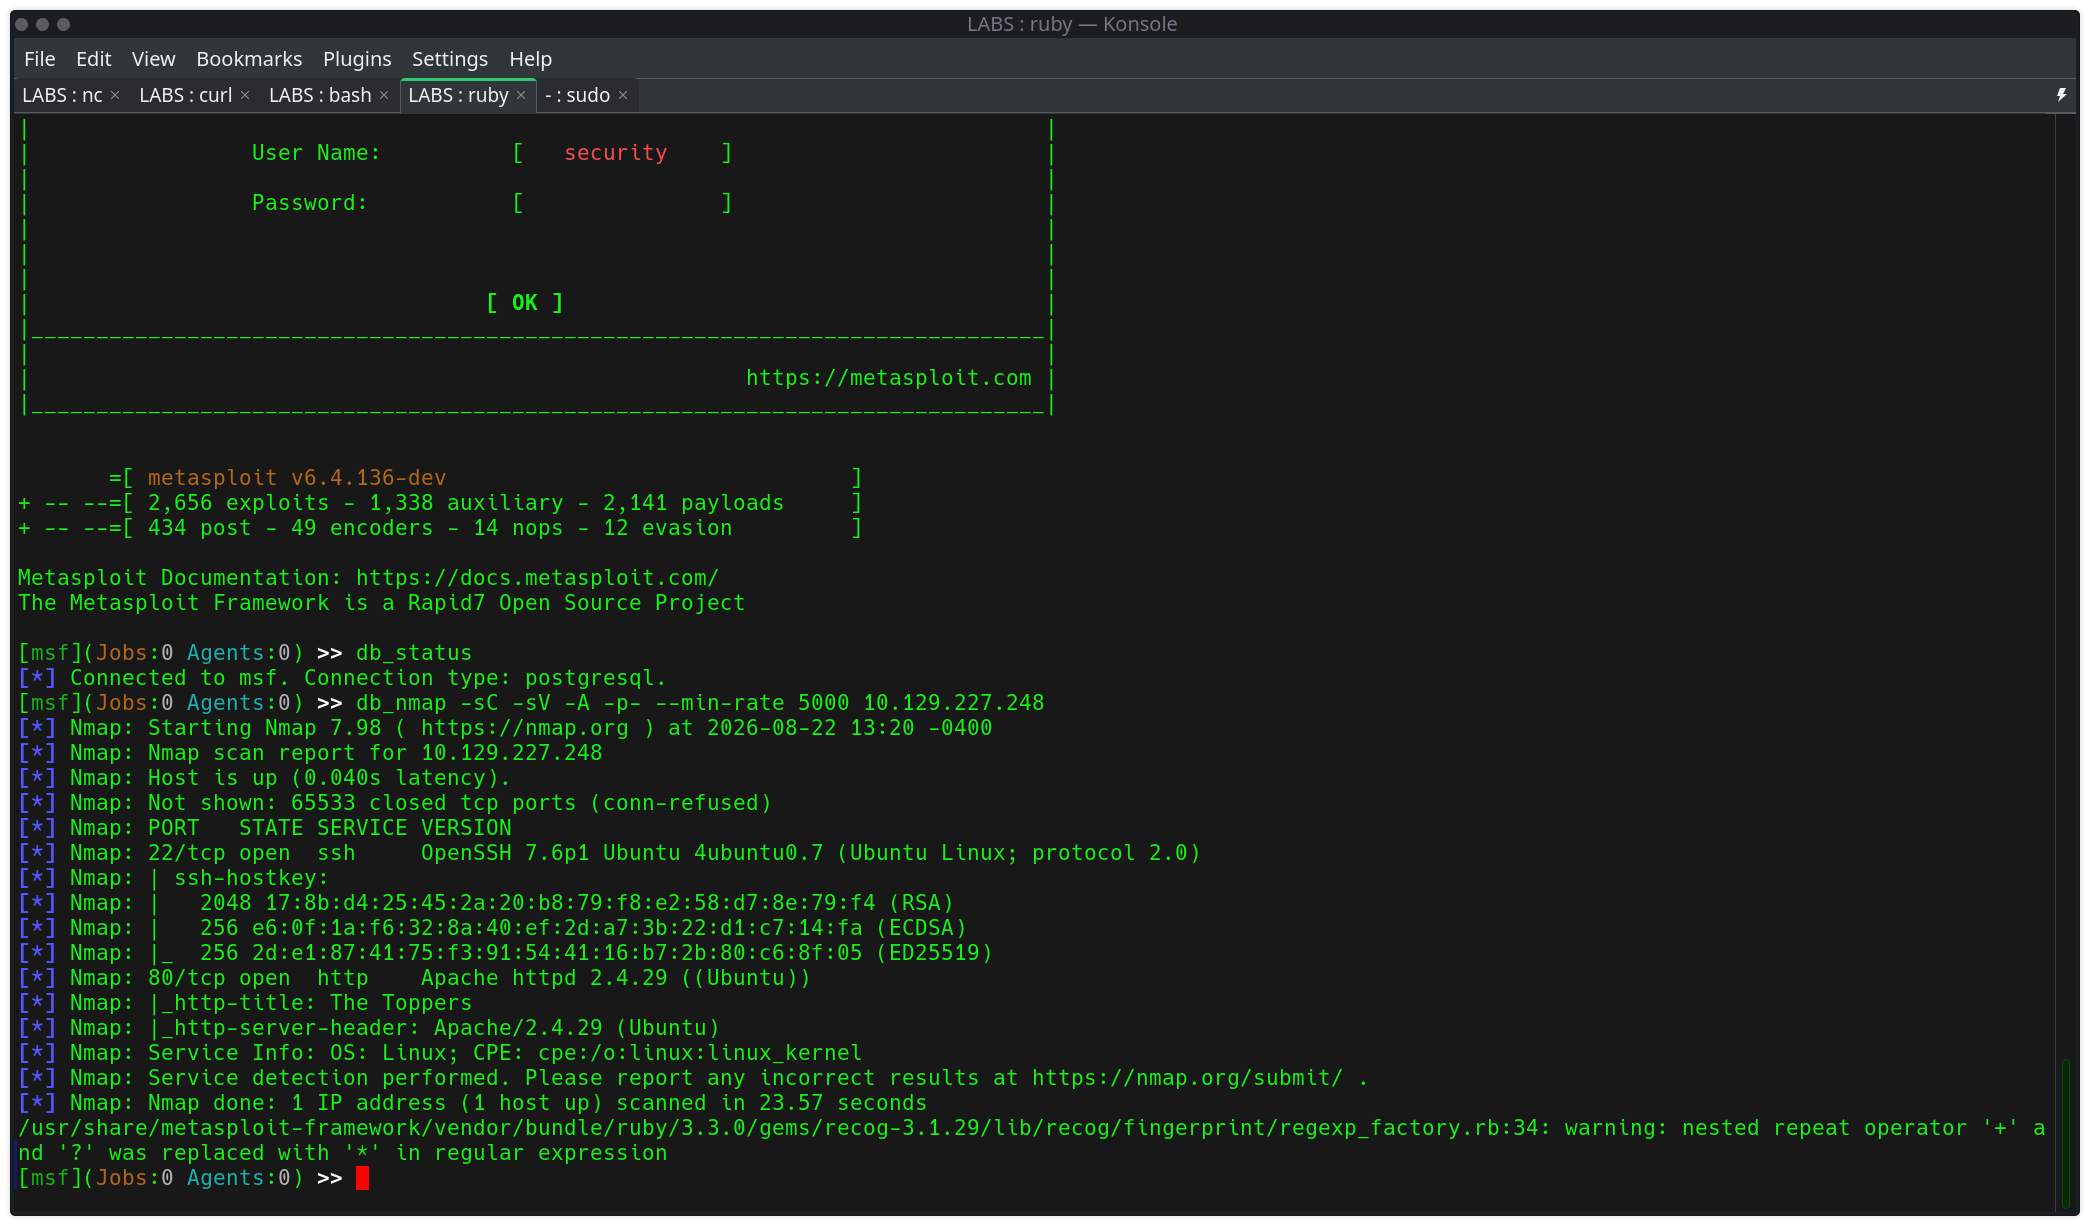Viewport: 2090px width, 1226px height.
Task: Click the '2,656 exploits' statistics line
Action: tap(440, 503)
